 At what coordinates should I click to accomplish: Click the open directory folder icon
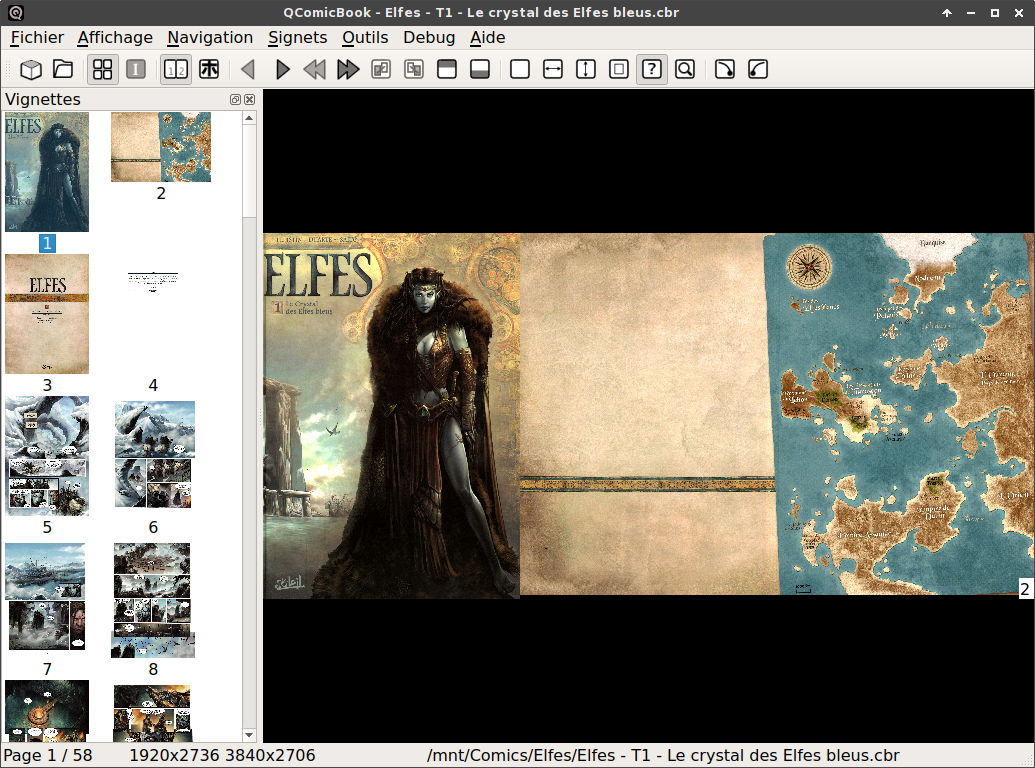63,69
